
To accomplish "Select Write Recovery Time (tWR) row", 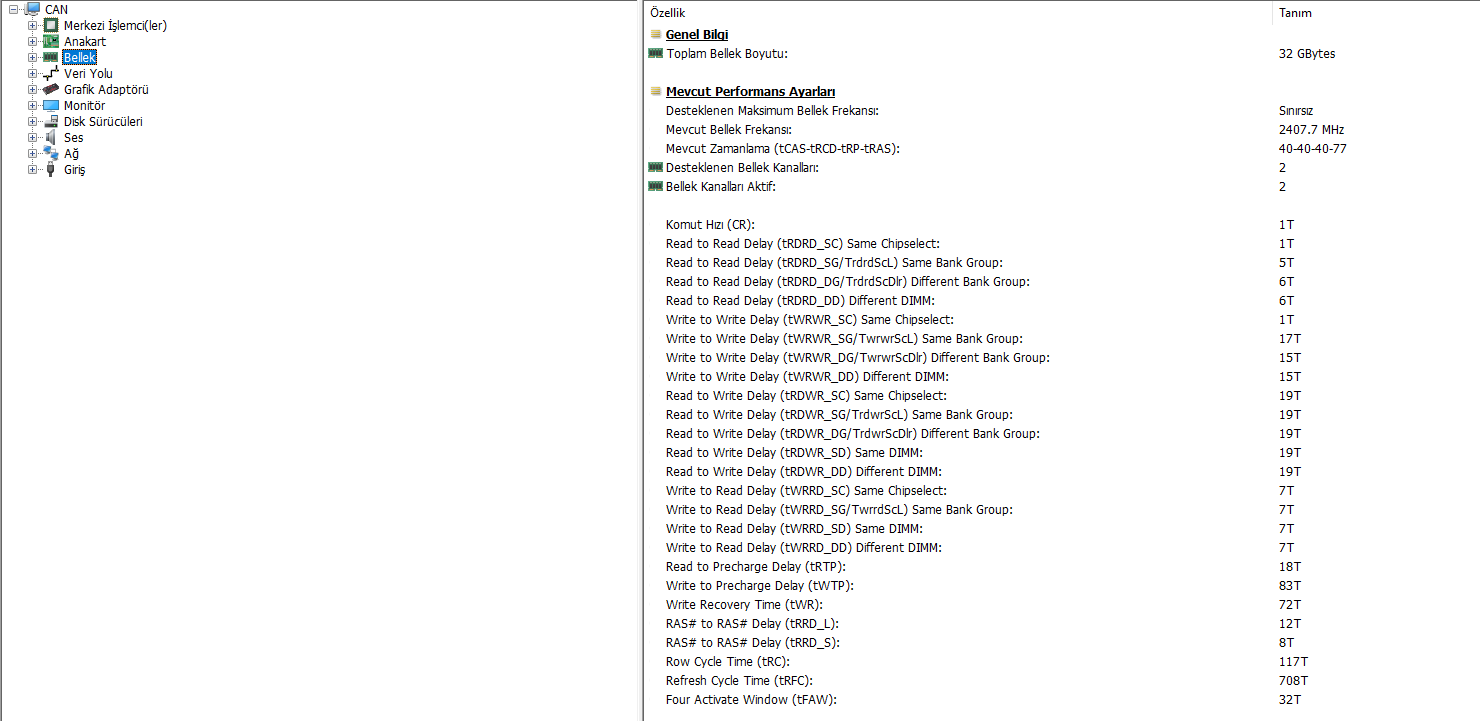I will point(1062,604).
